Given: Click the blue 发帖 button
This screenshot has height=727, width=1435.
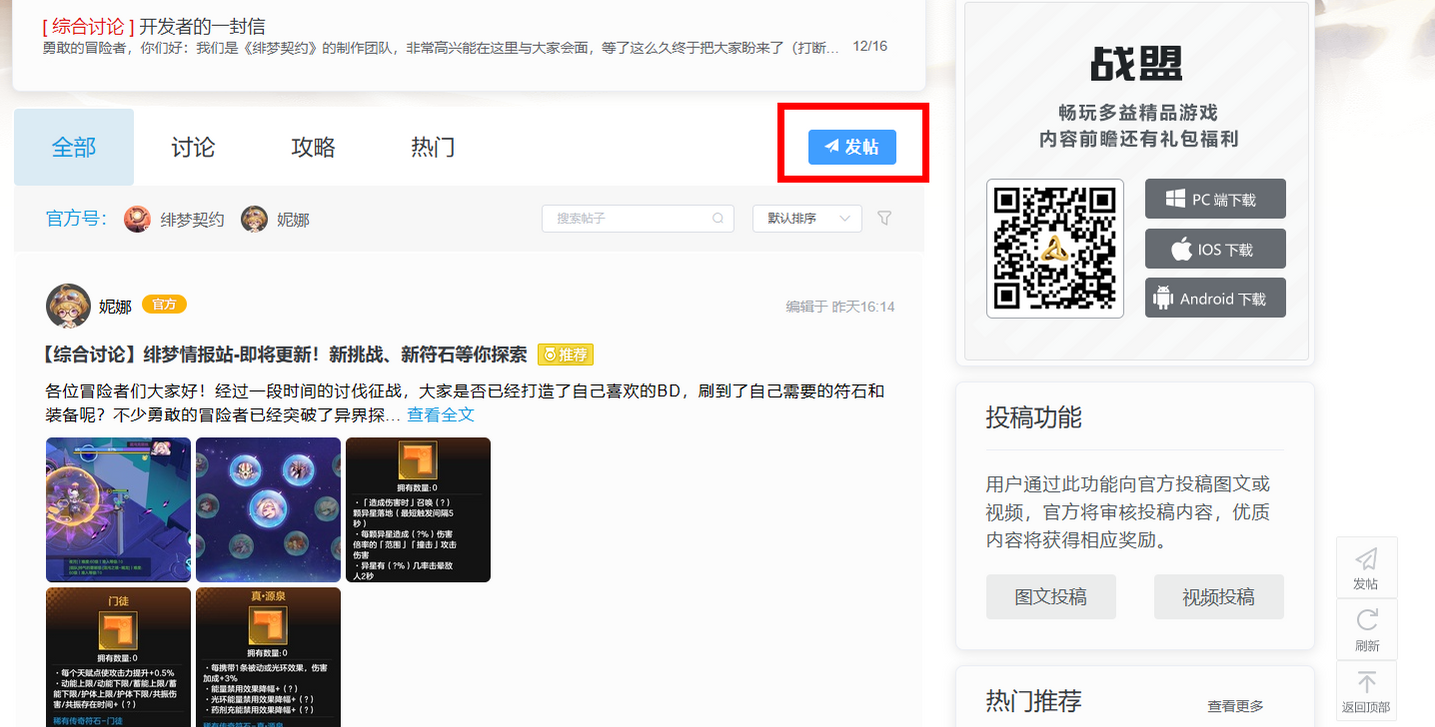Looking at the screenshot, I should coord(852,147).
